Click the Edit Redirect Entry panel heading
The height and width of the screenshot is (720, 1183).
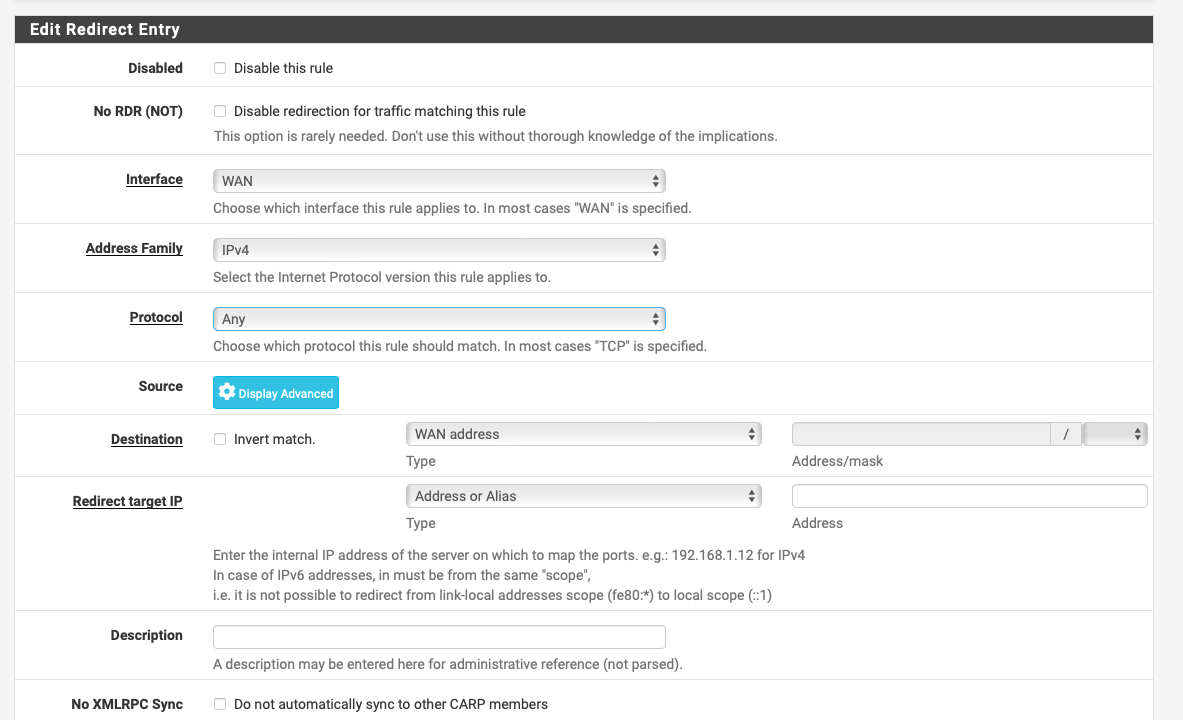(x=105, y=29)
